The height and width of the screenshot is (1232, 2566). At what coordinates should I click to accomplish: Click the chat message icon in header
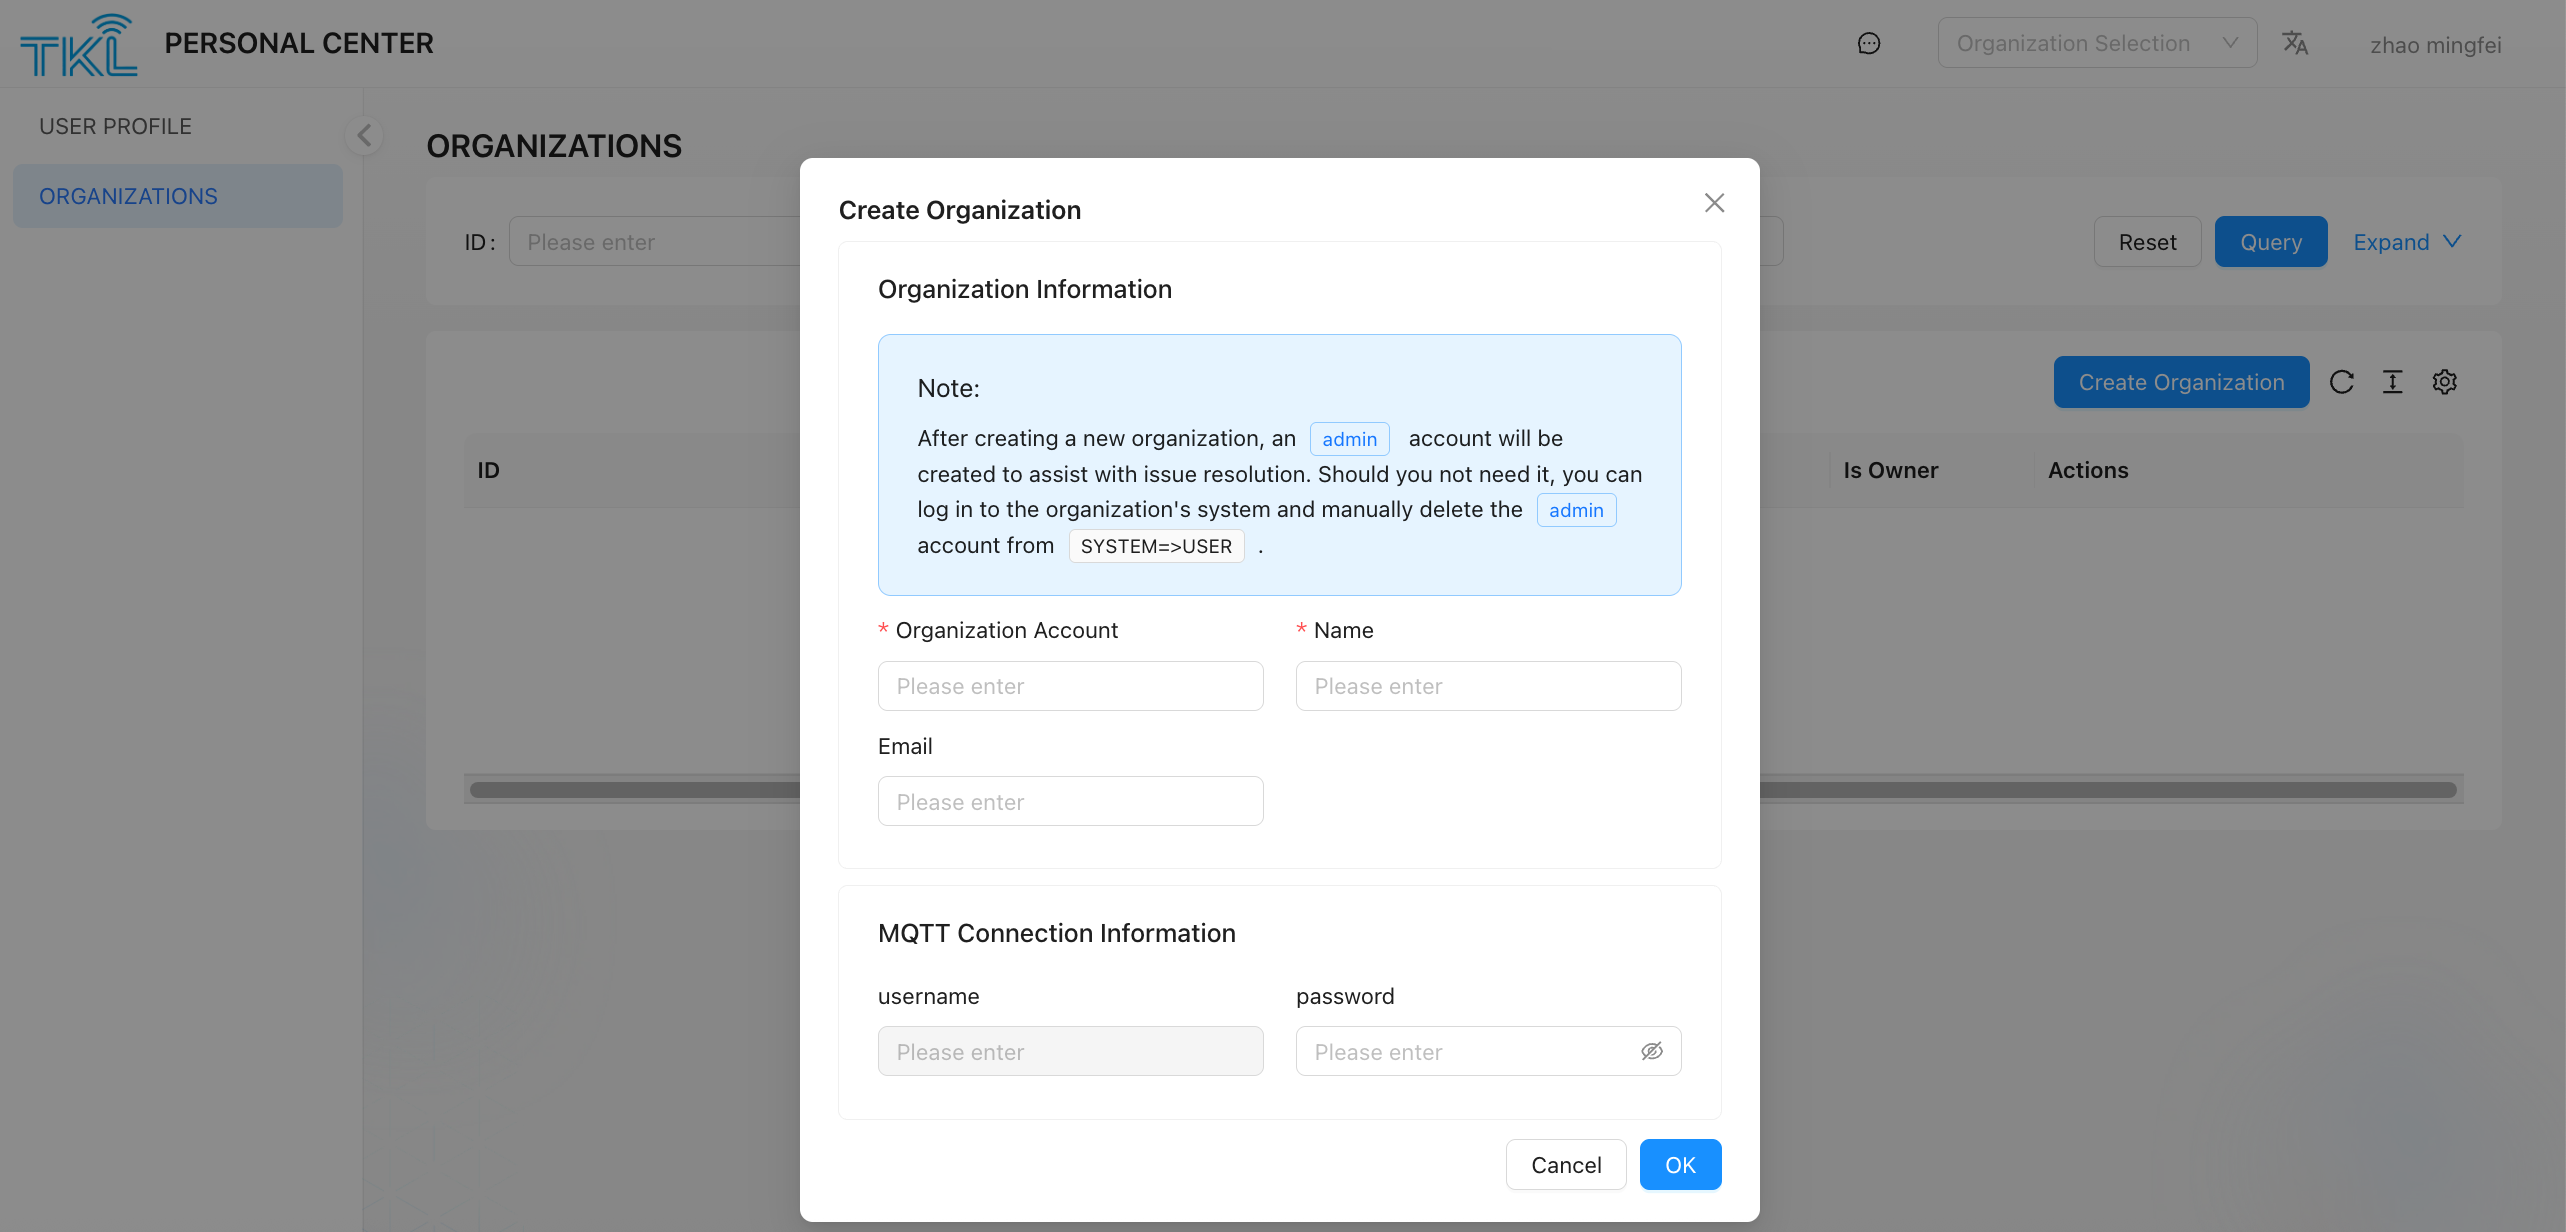(1868, 43)
